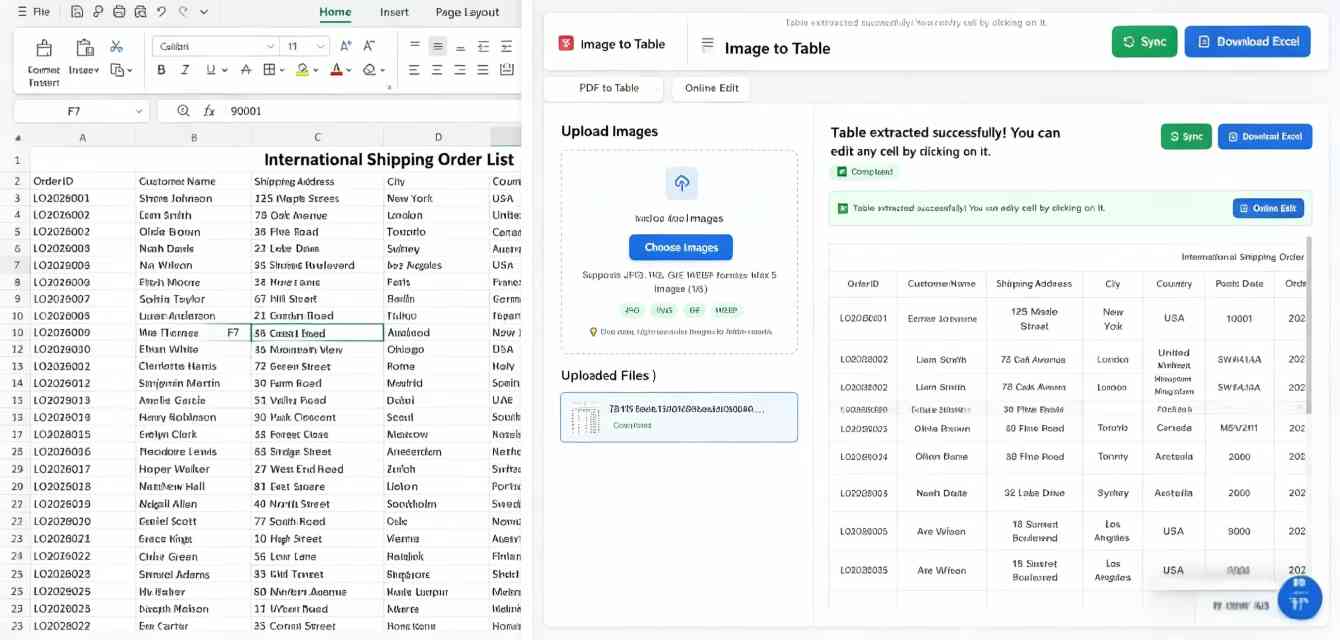Click the Cut scissors icon
The image size is (1340, 640).
coord(117,46)
